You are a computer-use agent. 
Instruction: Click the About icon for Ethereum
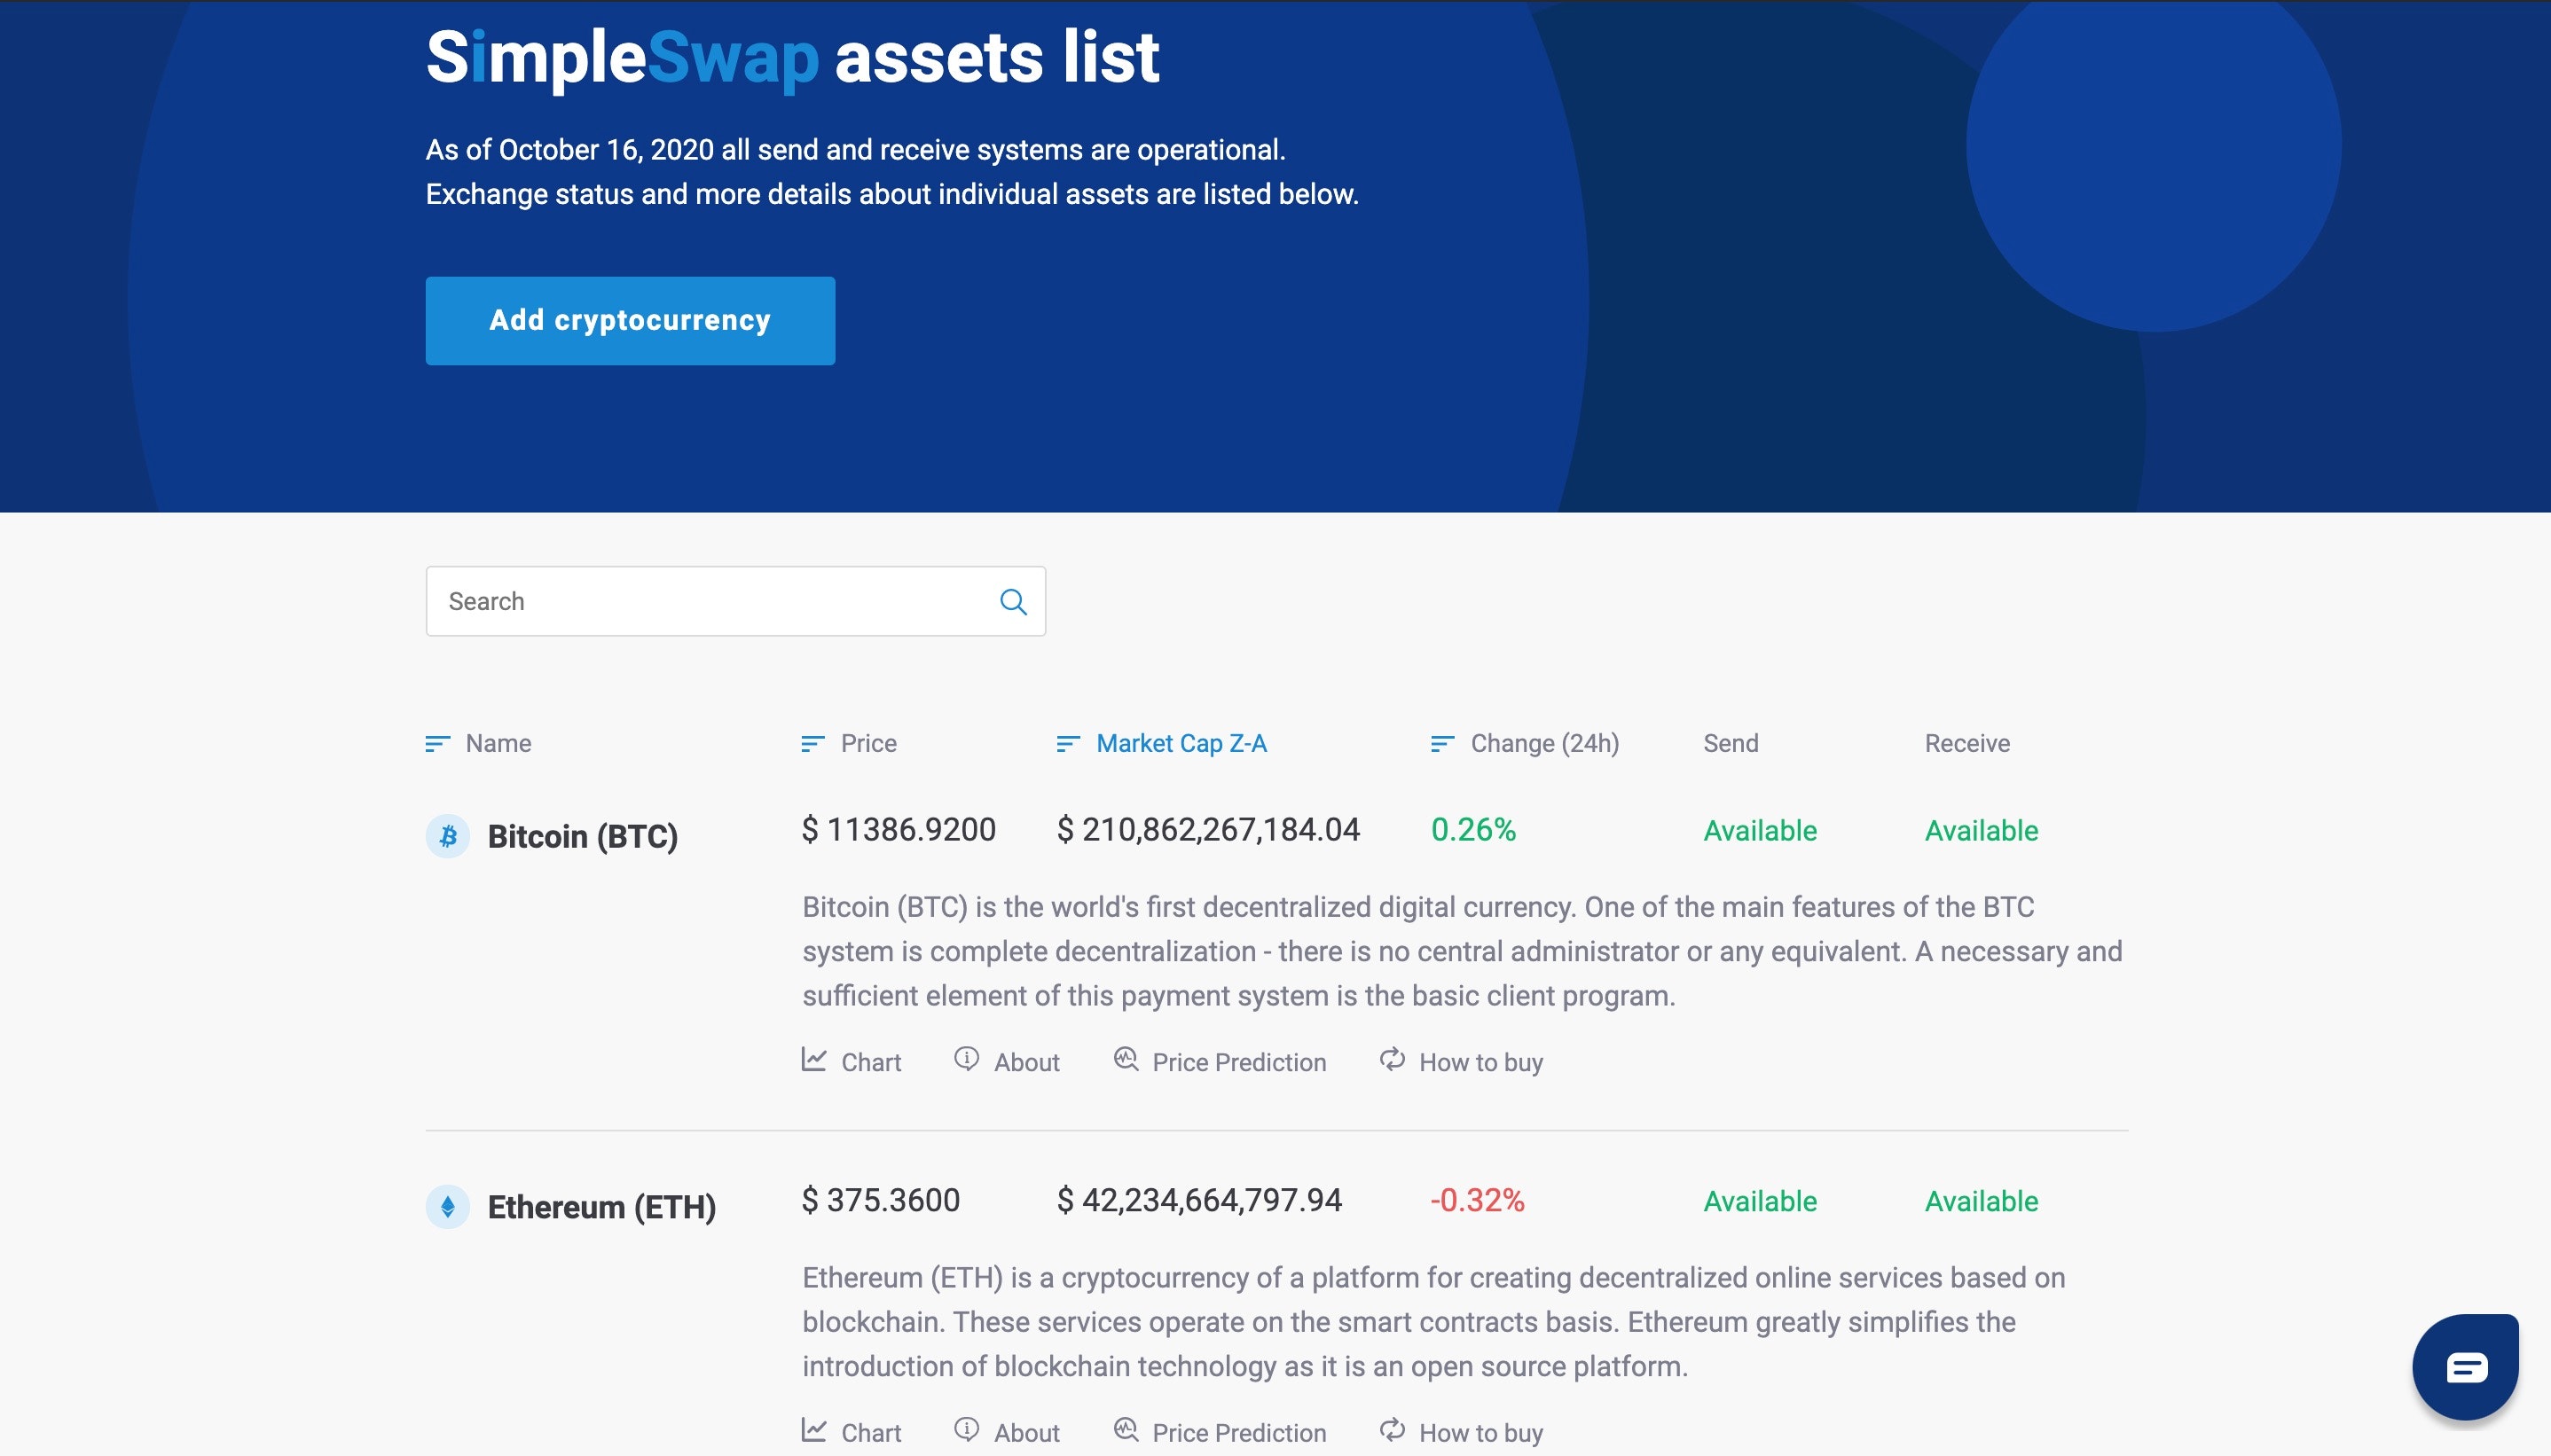pyautogui.click(x=965, y=1431)
